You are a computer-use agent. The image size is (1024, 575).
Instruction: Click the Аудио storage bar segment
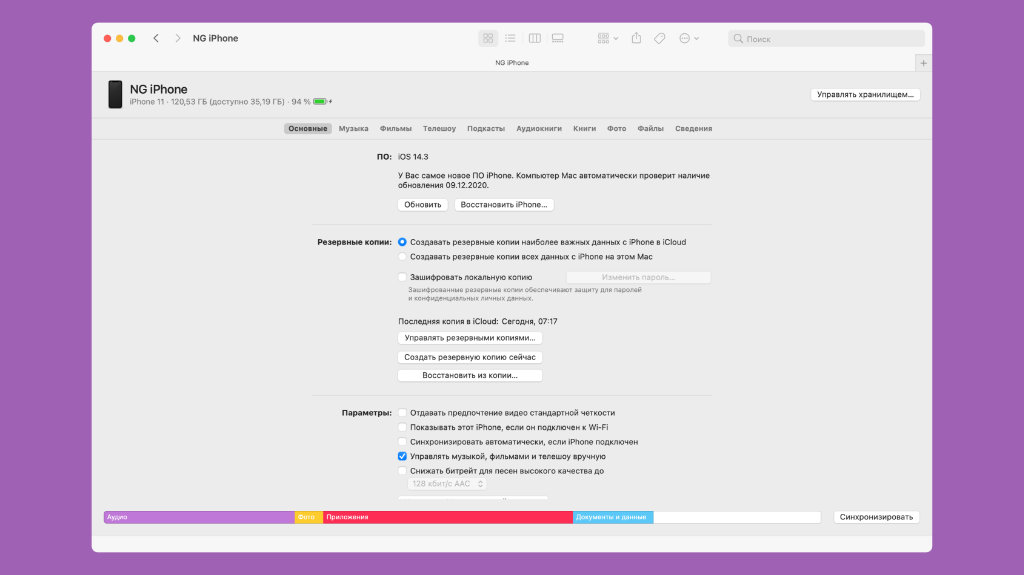point(199,517)
